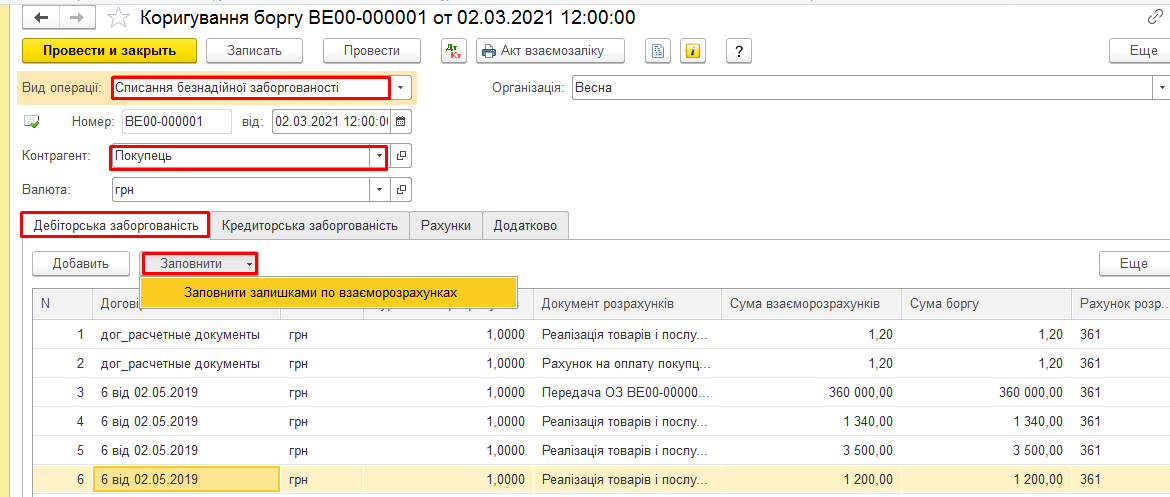The width and height of the screenshot is (1170, 497).
Task: Choose Заповнити залишками по взаєморозрахунках
Action: [x=328, y=293]
